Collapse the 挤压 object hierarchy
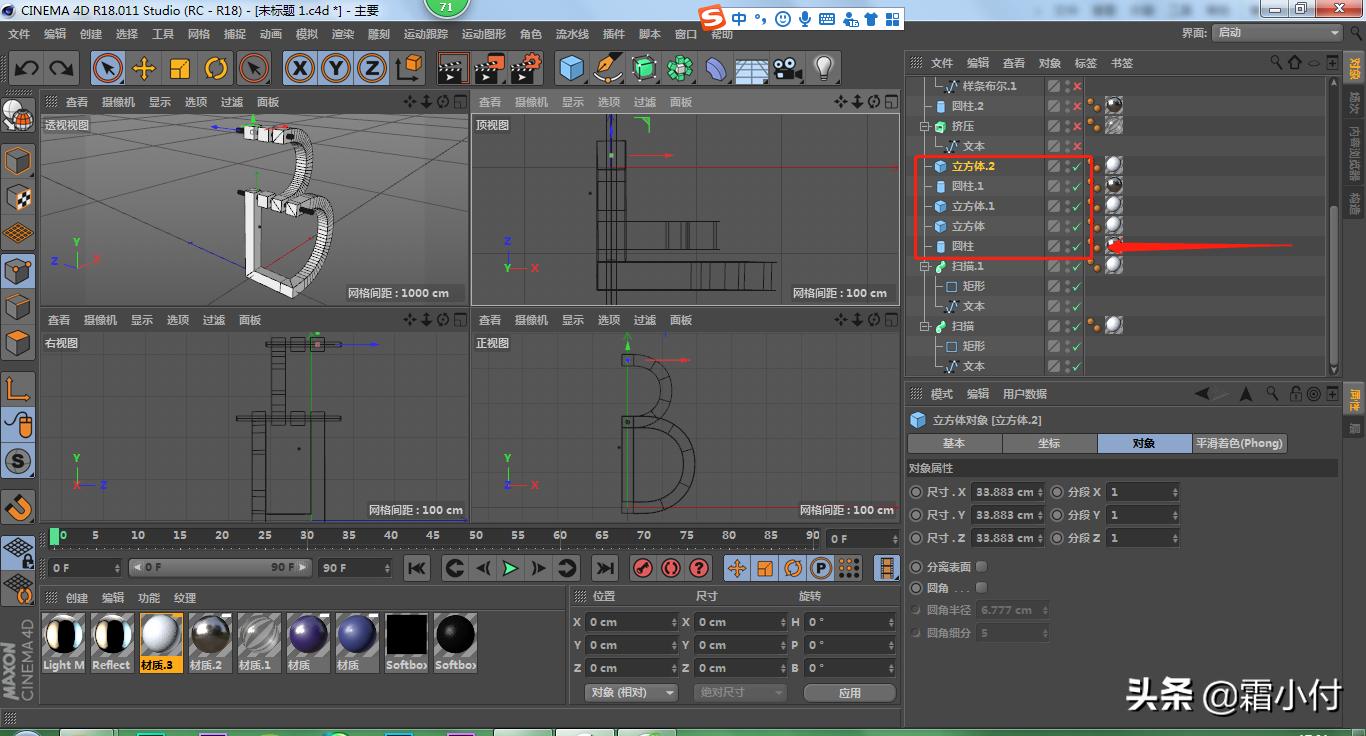 pyautogui.click(x=925, y=126)
